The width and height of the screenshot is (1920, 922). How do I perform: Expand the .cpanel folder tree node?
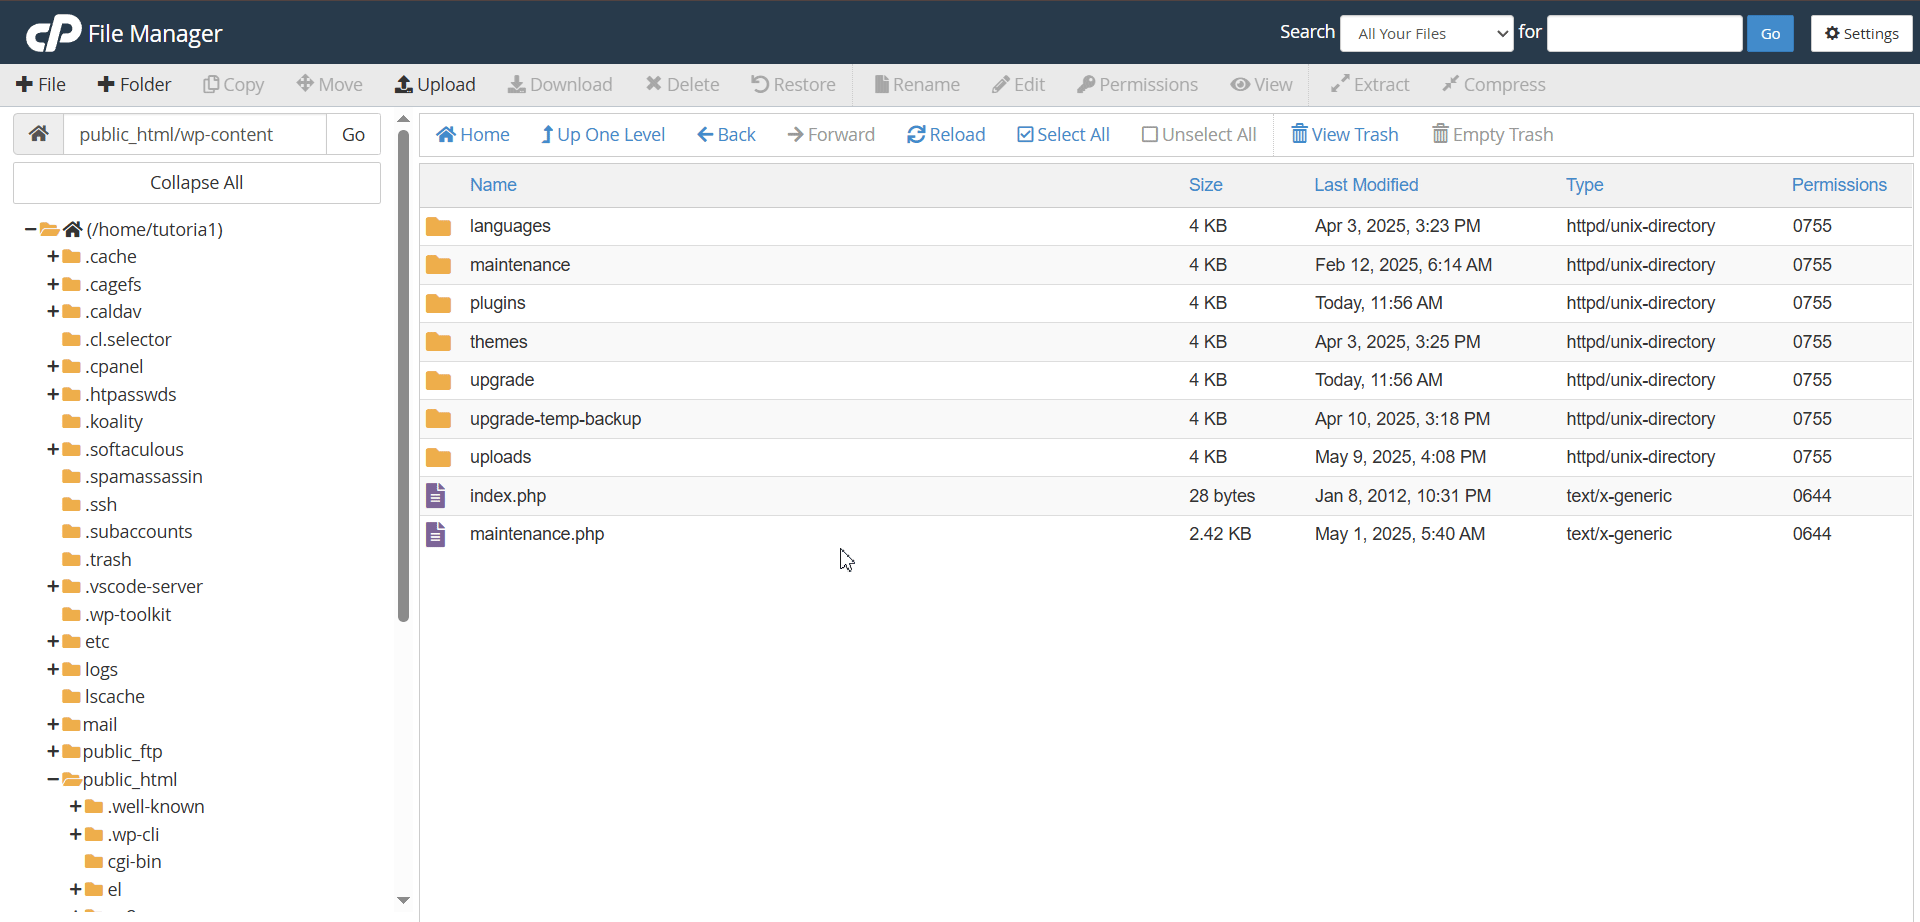tap(53, 367)
